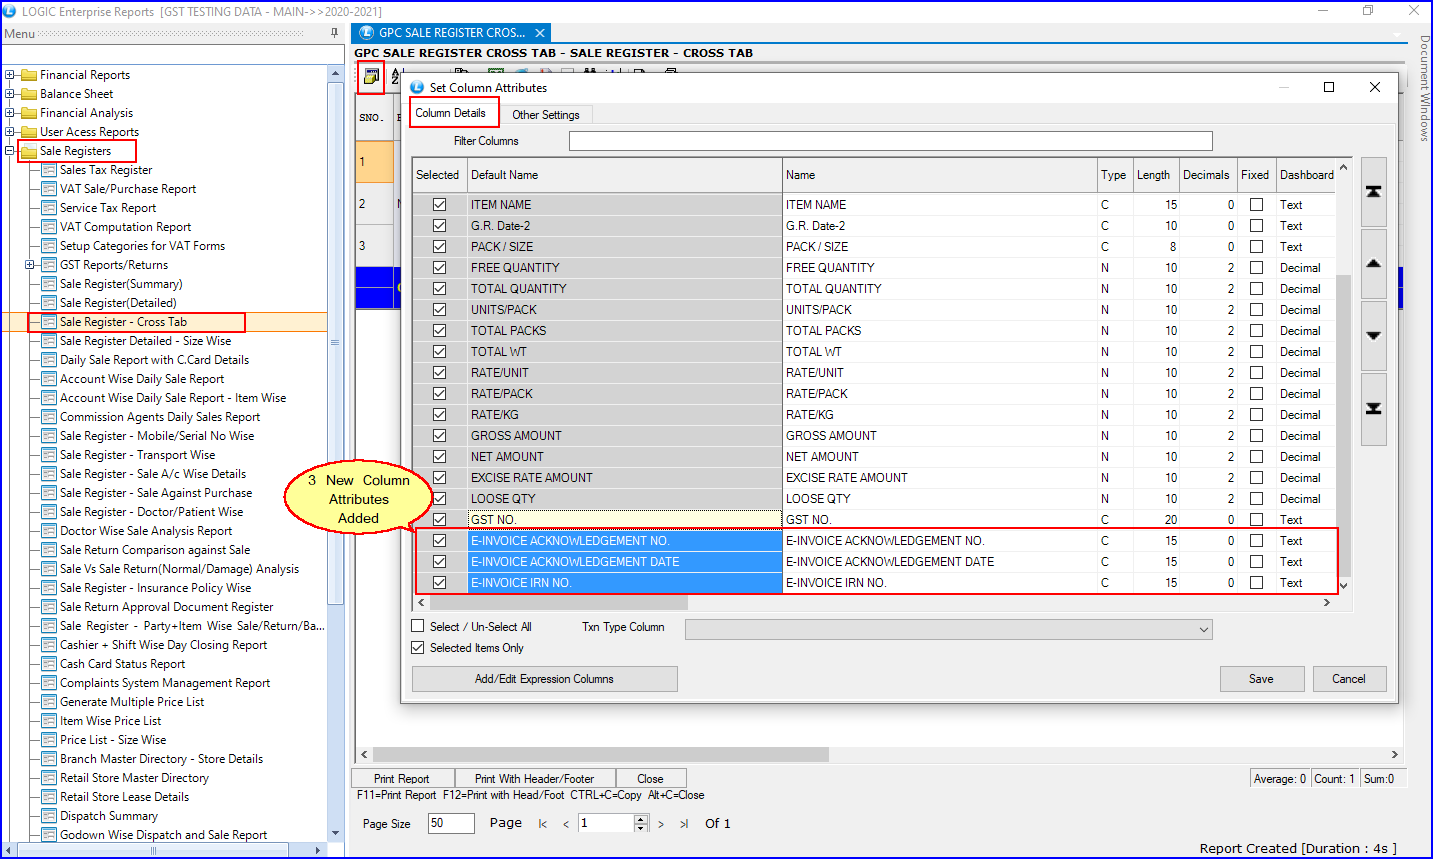Click the Set Column Attributes toolbar icon
Viewport: 1433px width, 859px height.
(x=371, y=76)
